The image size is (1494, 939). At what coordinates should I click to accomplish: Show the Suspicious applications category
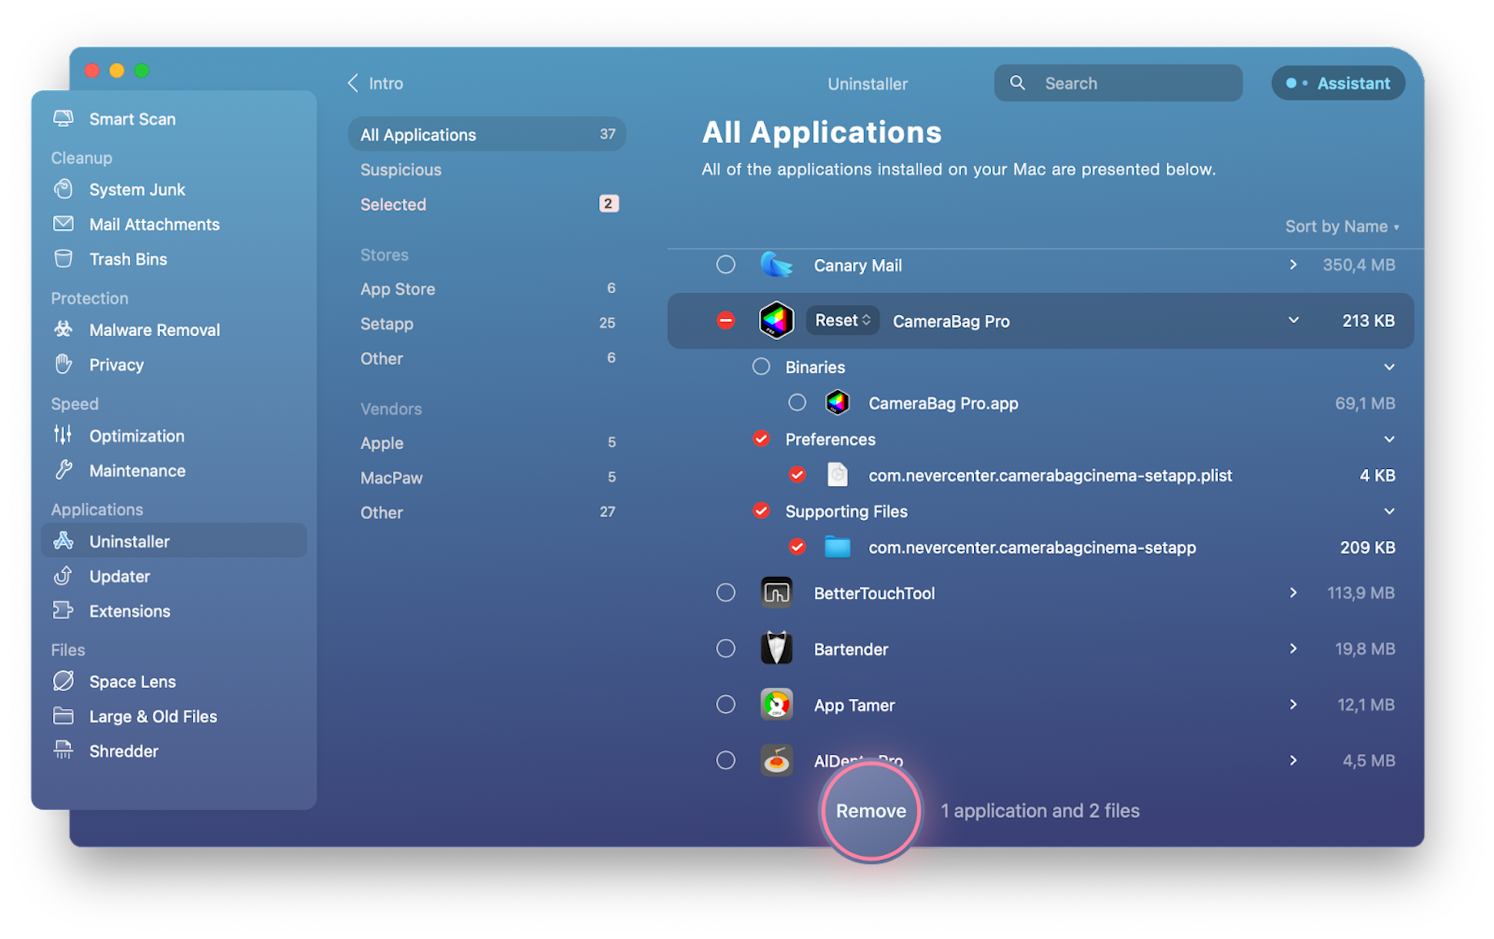[401, 170]
